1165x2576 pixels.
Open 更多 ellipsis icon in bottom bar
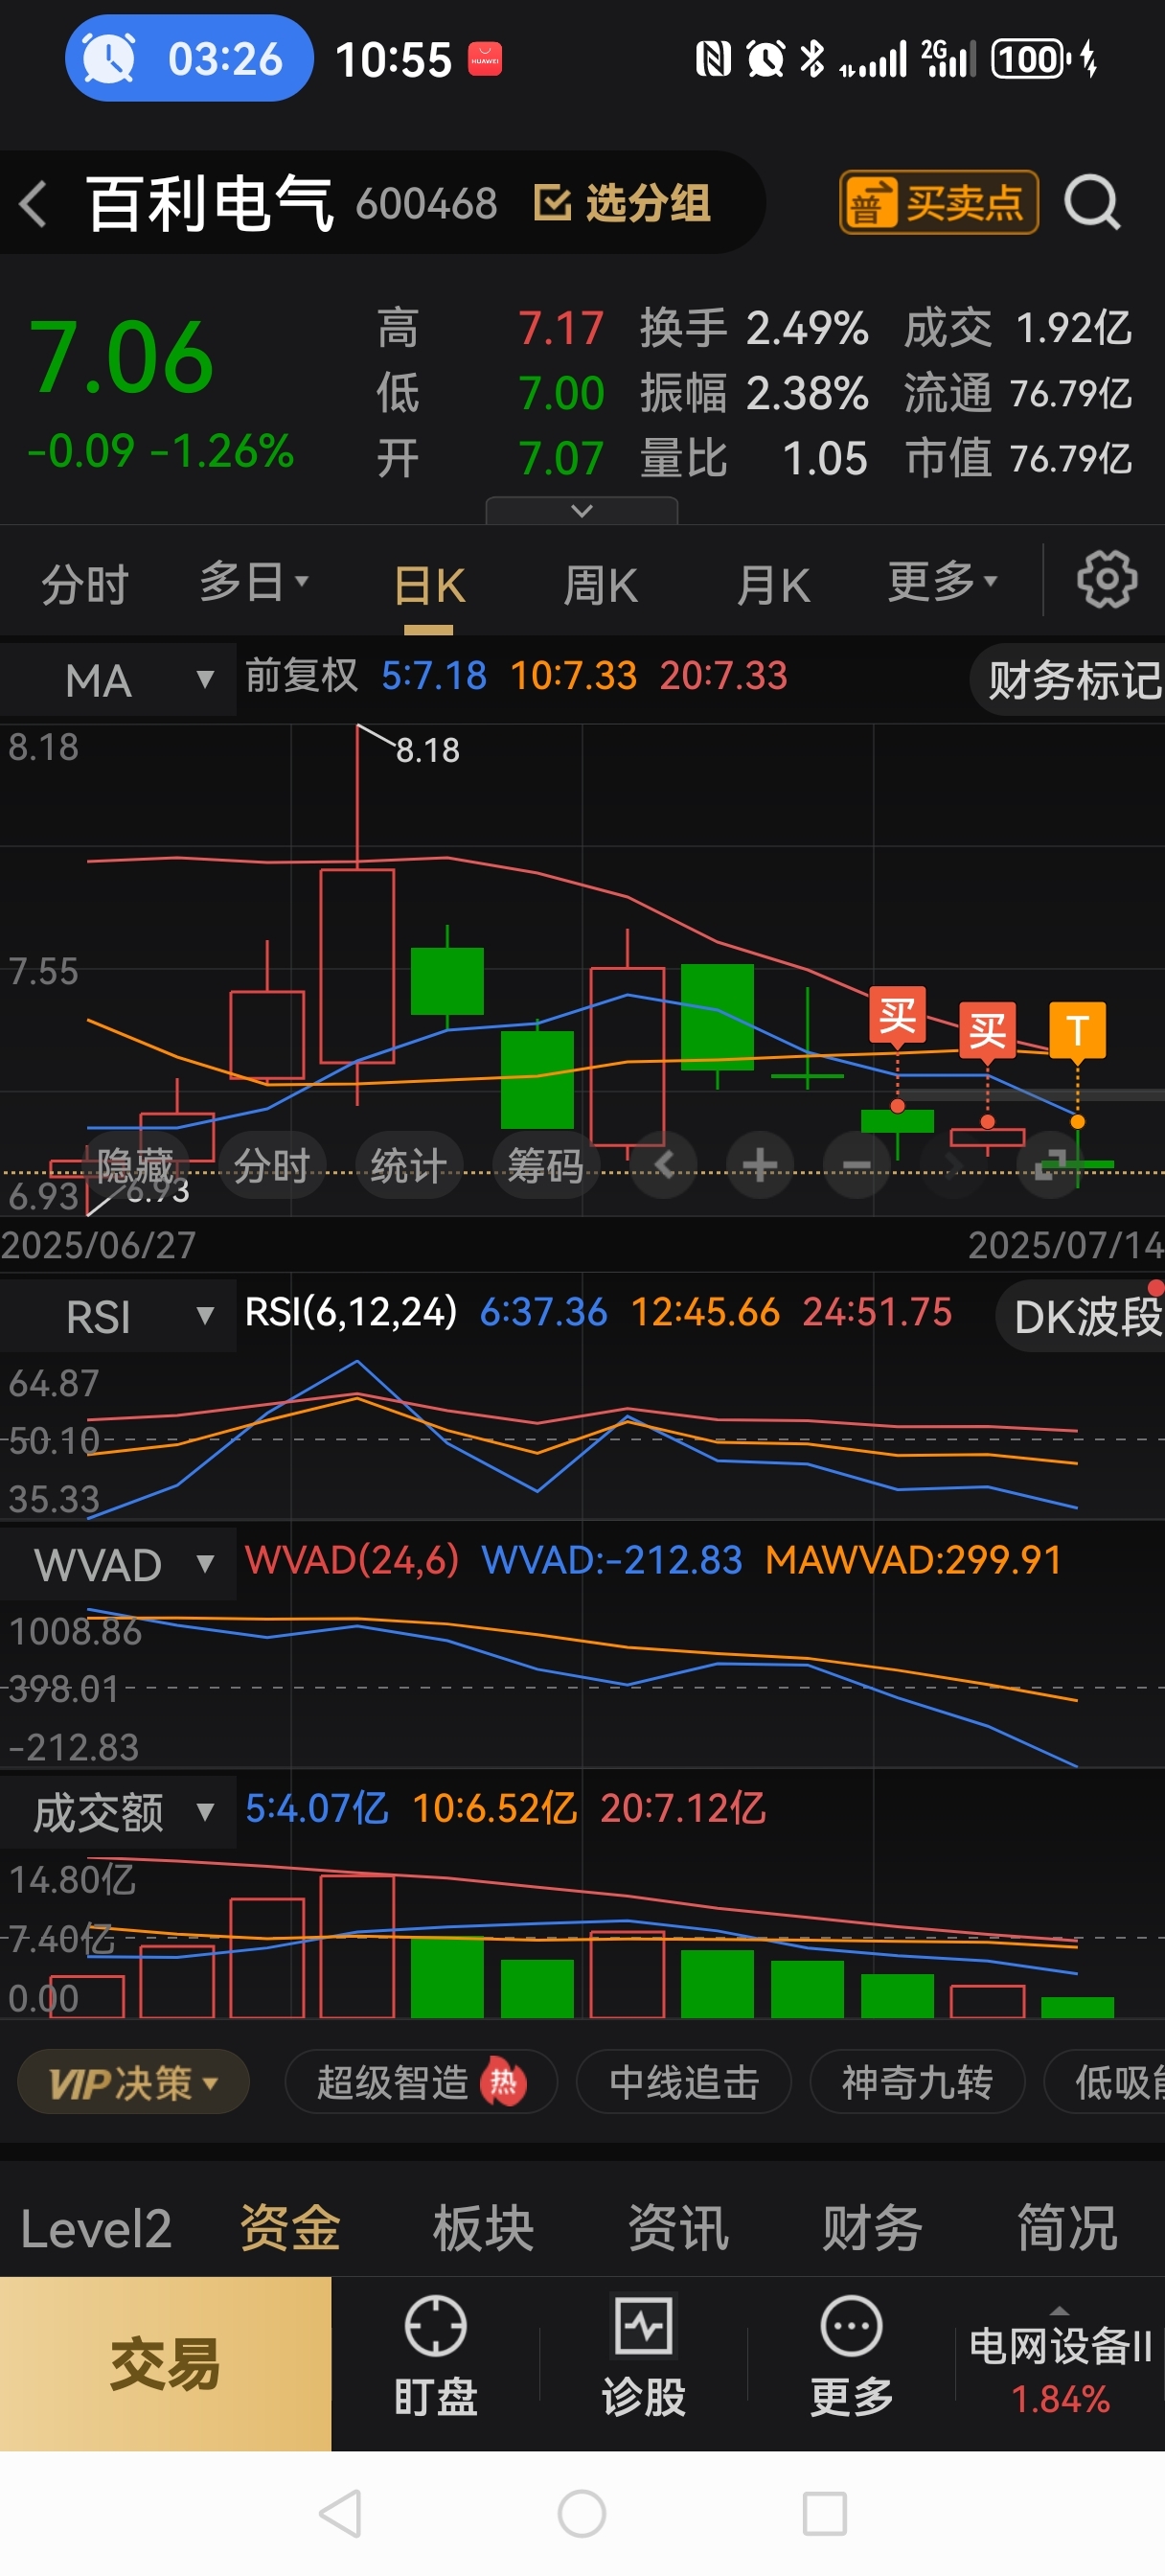pyautogui.click(x=851, y=2325)
